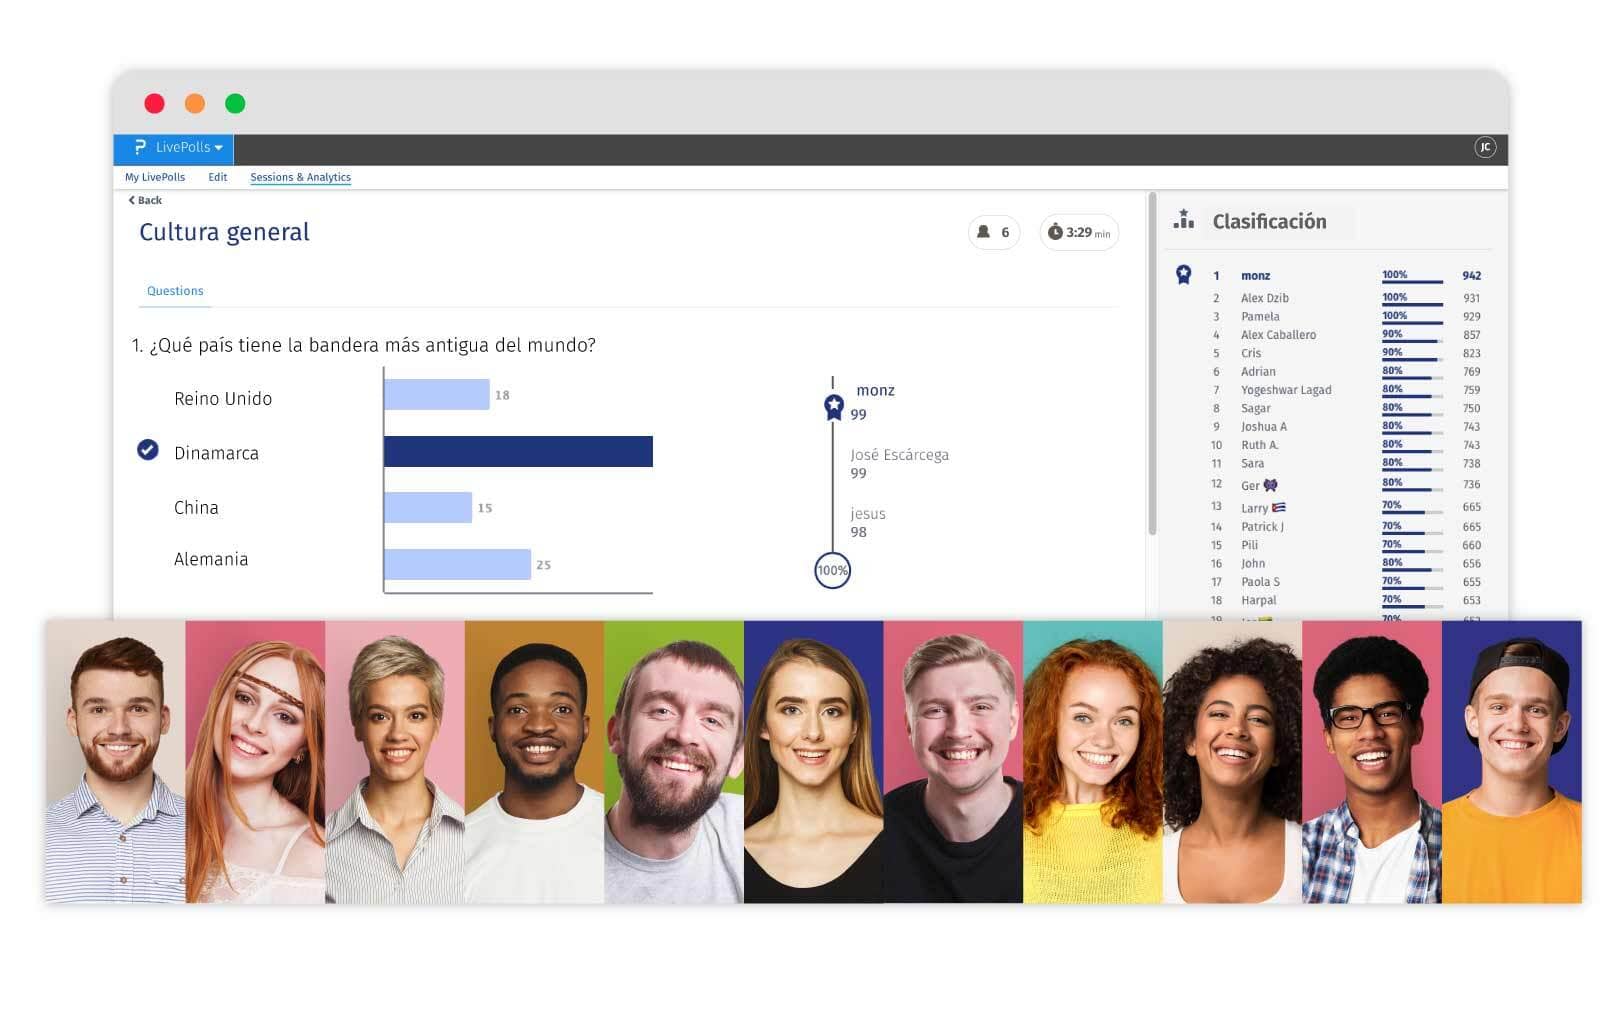
Task: Click the main panel vertical scrollbar
Action: pyautogui.click(x=1152, y=364)
